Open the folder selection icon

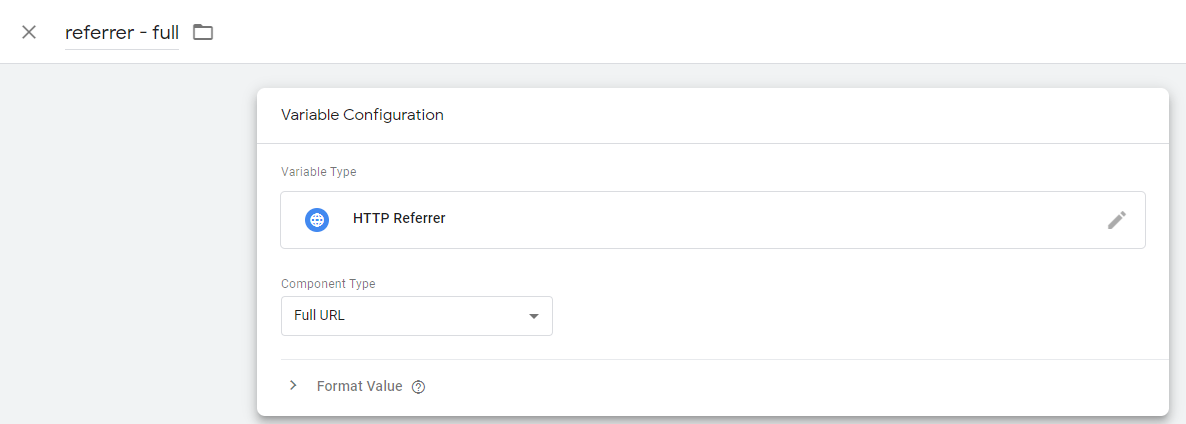(203, 32)
